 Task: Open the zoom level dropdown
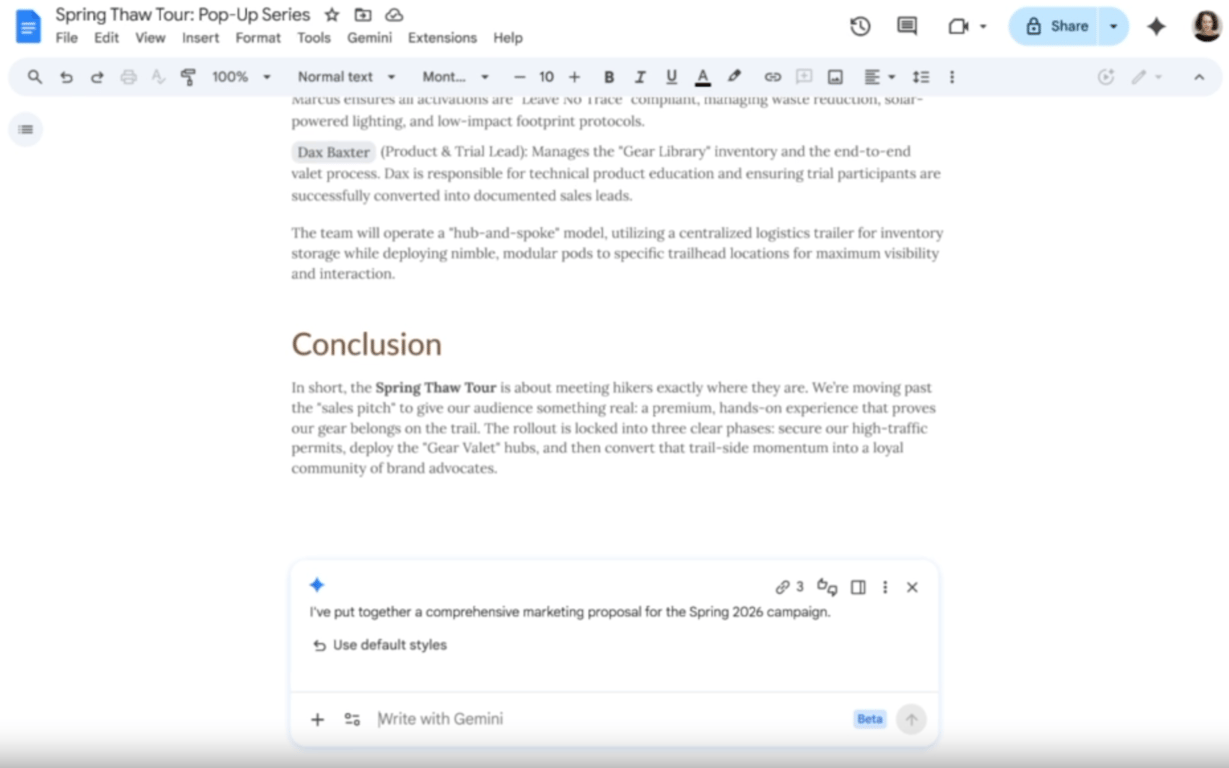[x=266, y=76]
